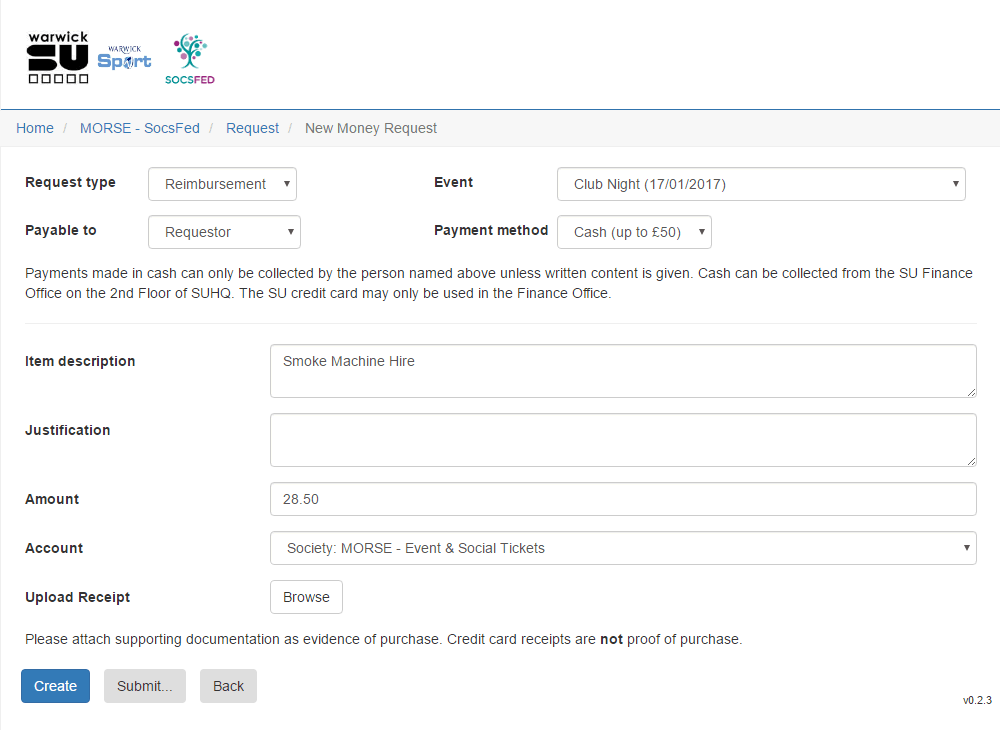Click the New Money Request breadcrumb text
Viewport: 1000px width, 730px height.
[x=371, y=128]
